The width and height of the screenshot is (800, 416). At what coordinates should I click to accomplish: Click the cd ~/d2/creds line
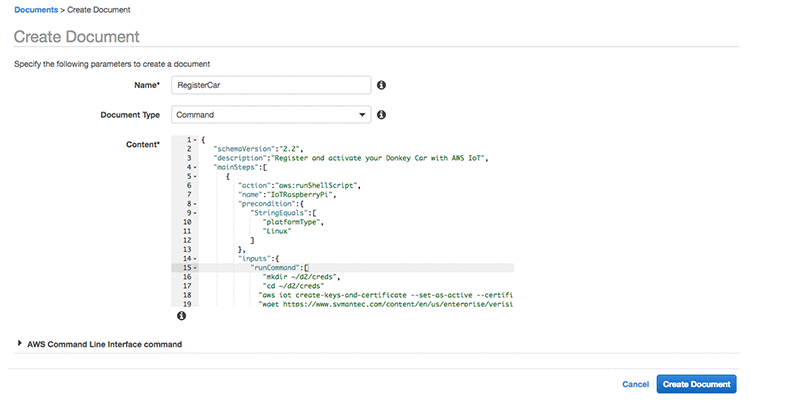click(293, 286)
